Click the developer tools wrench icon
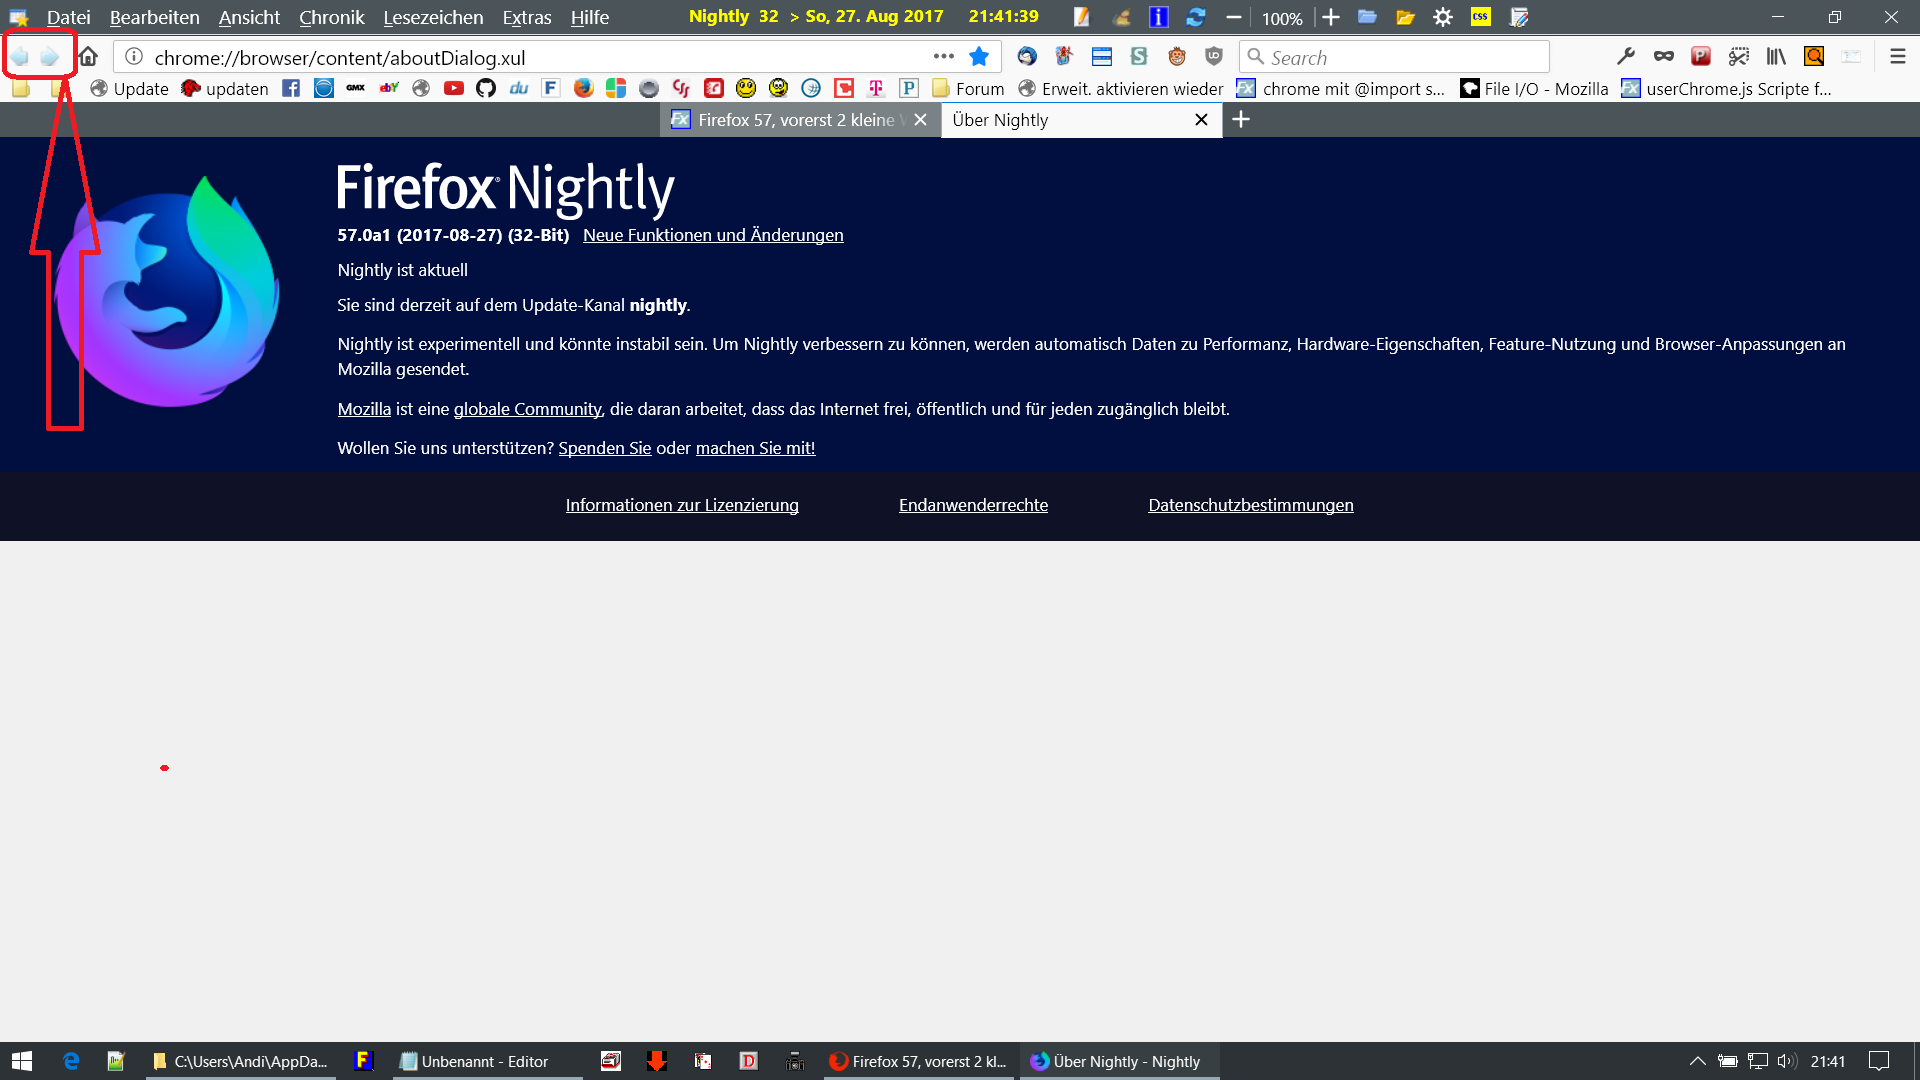Viewport: 1920px width, 1080px height. click(x=1626, y=57)
